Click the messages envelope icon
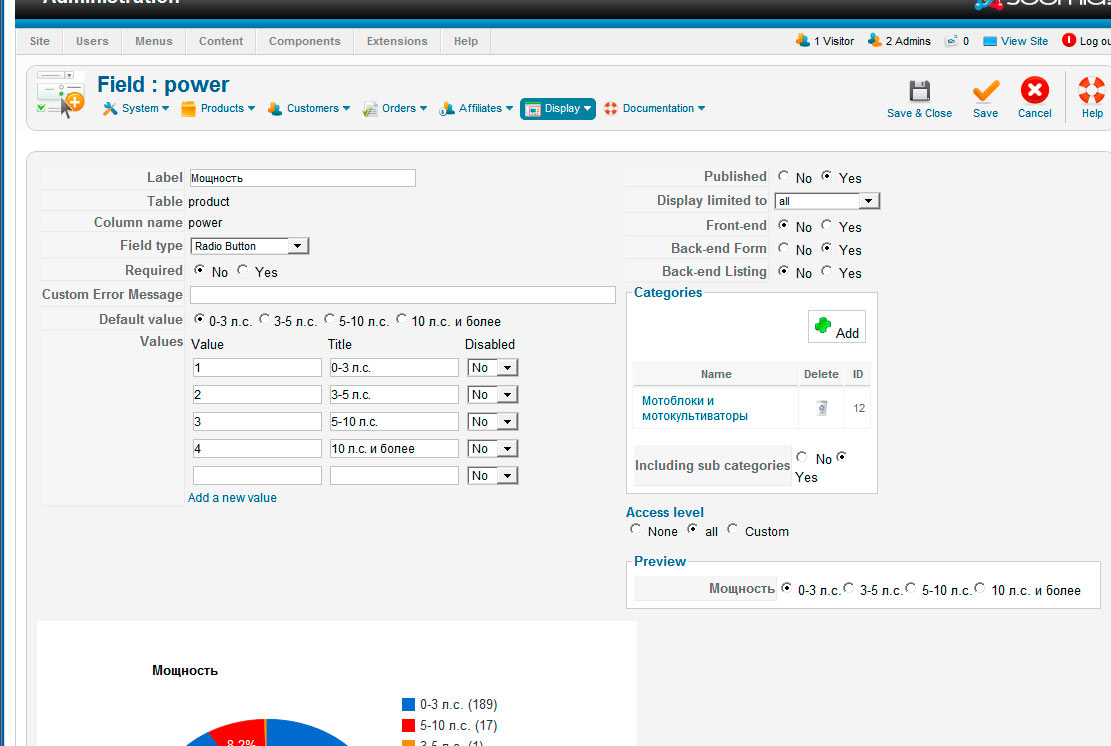The image size is (1111, 746). [x=951, y=41]
